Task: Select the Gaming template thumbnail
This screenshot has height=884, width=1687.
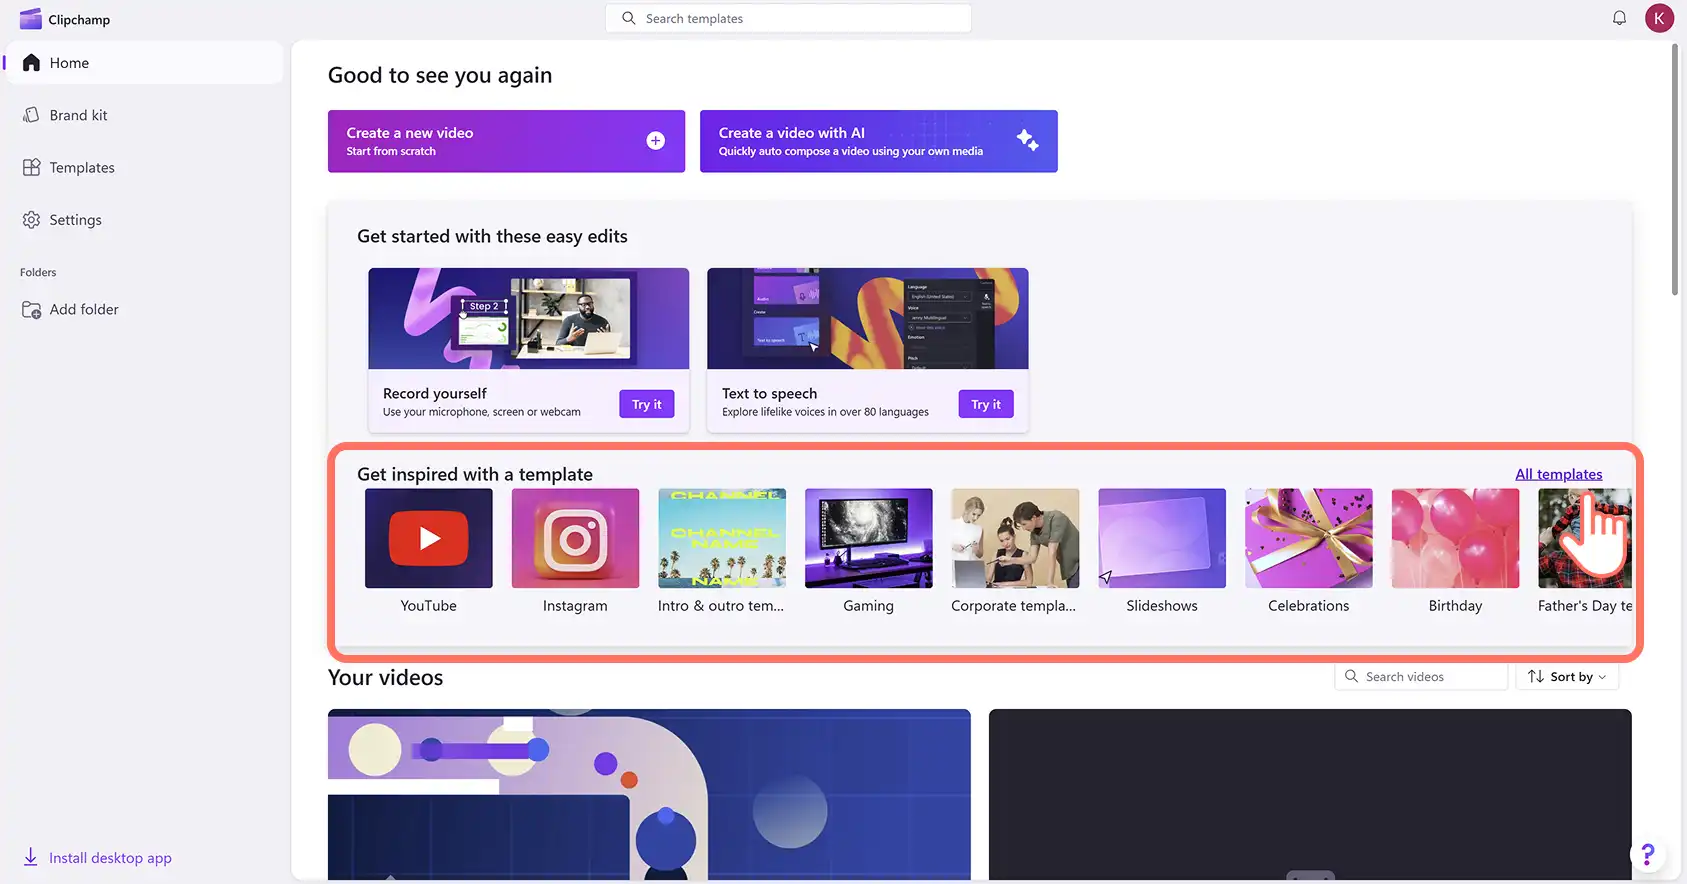Action: coord(869,538)
